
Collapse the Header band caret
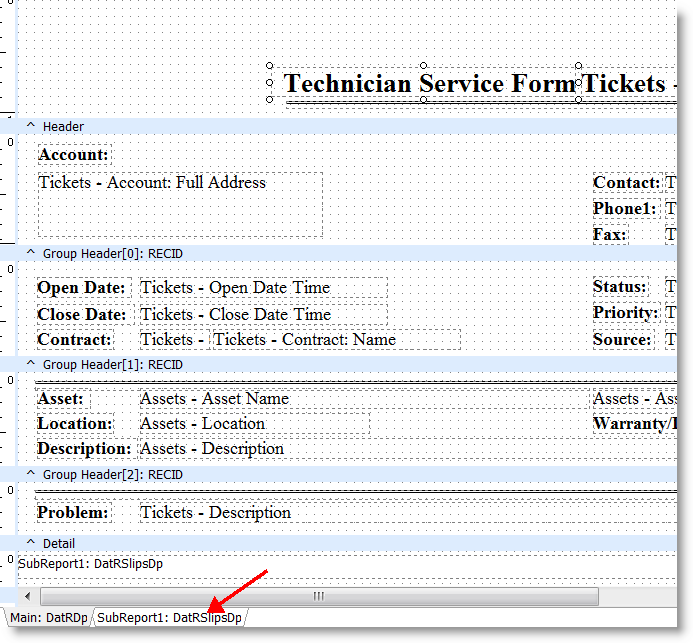click(30, 126)
